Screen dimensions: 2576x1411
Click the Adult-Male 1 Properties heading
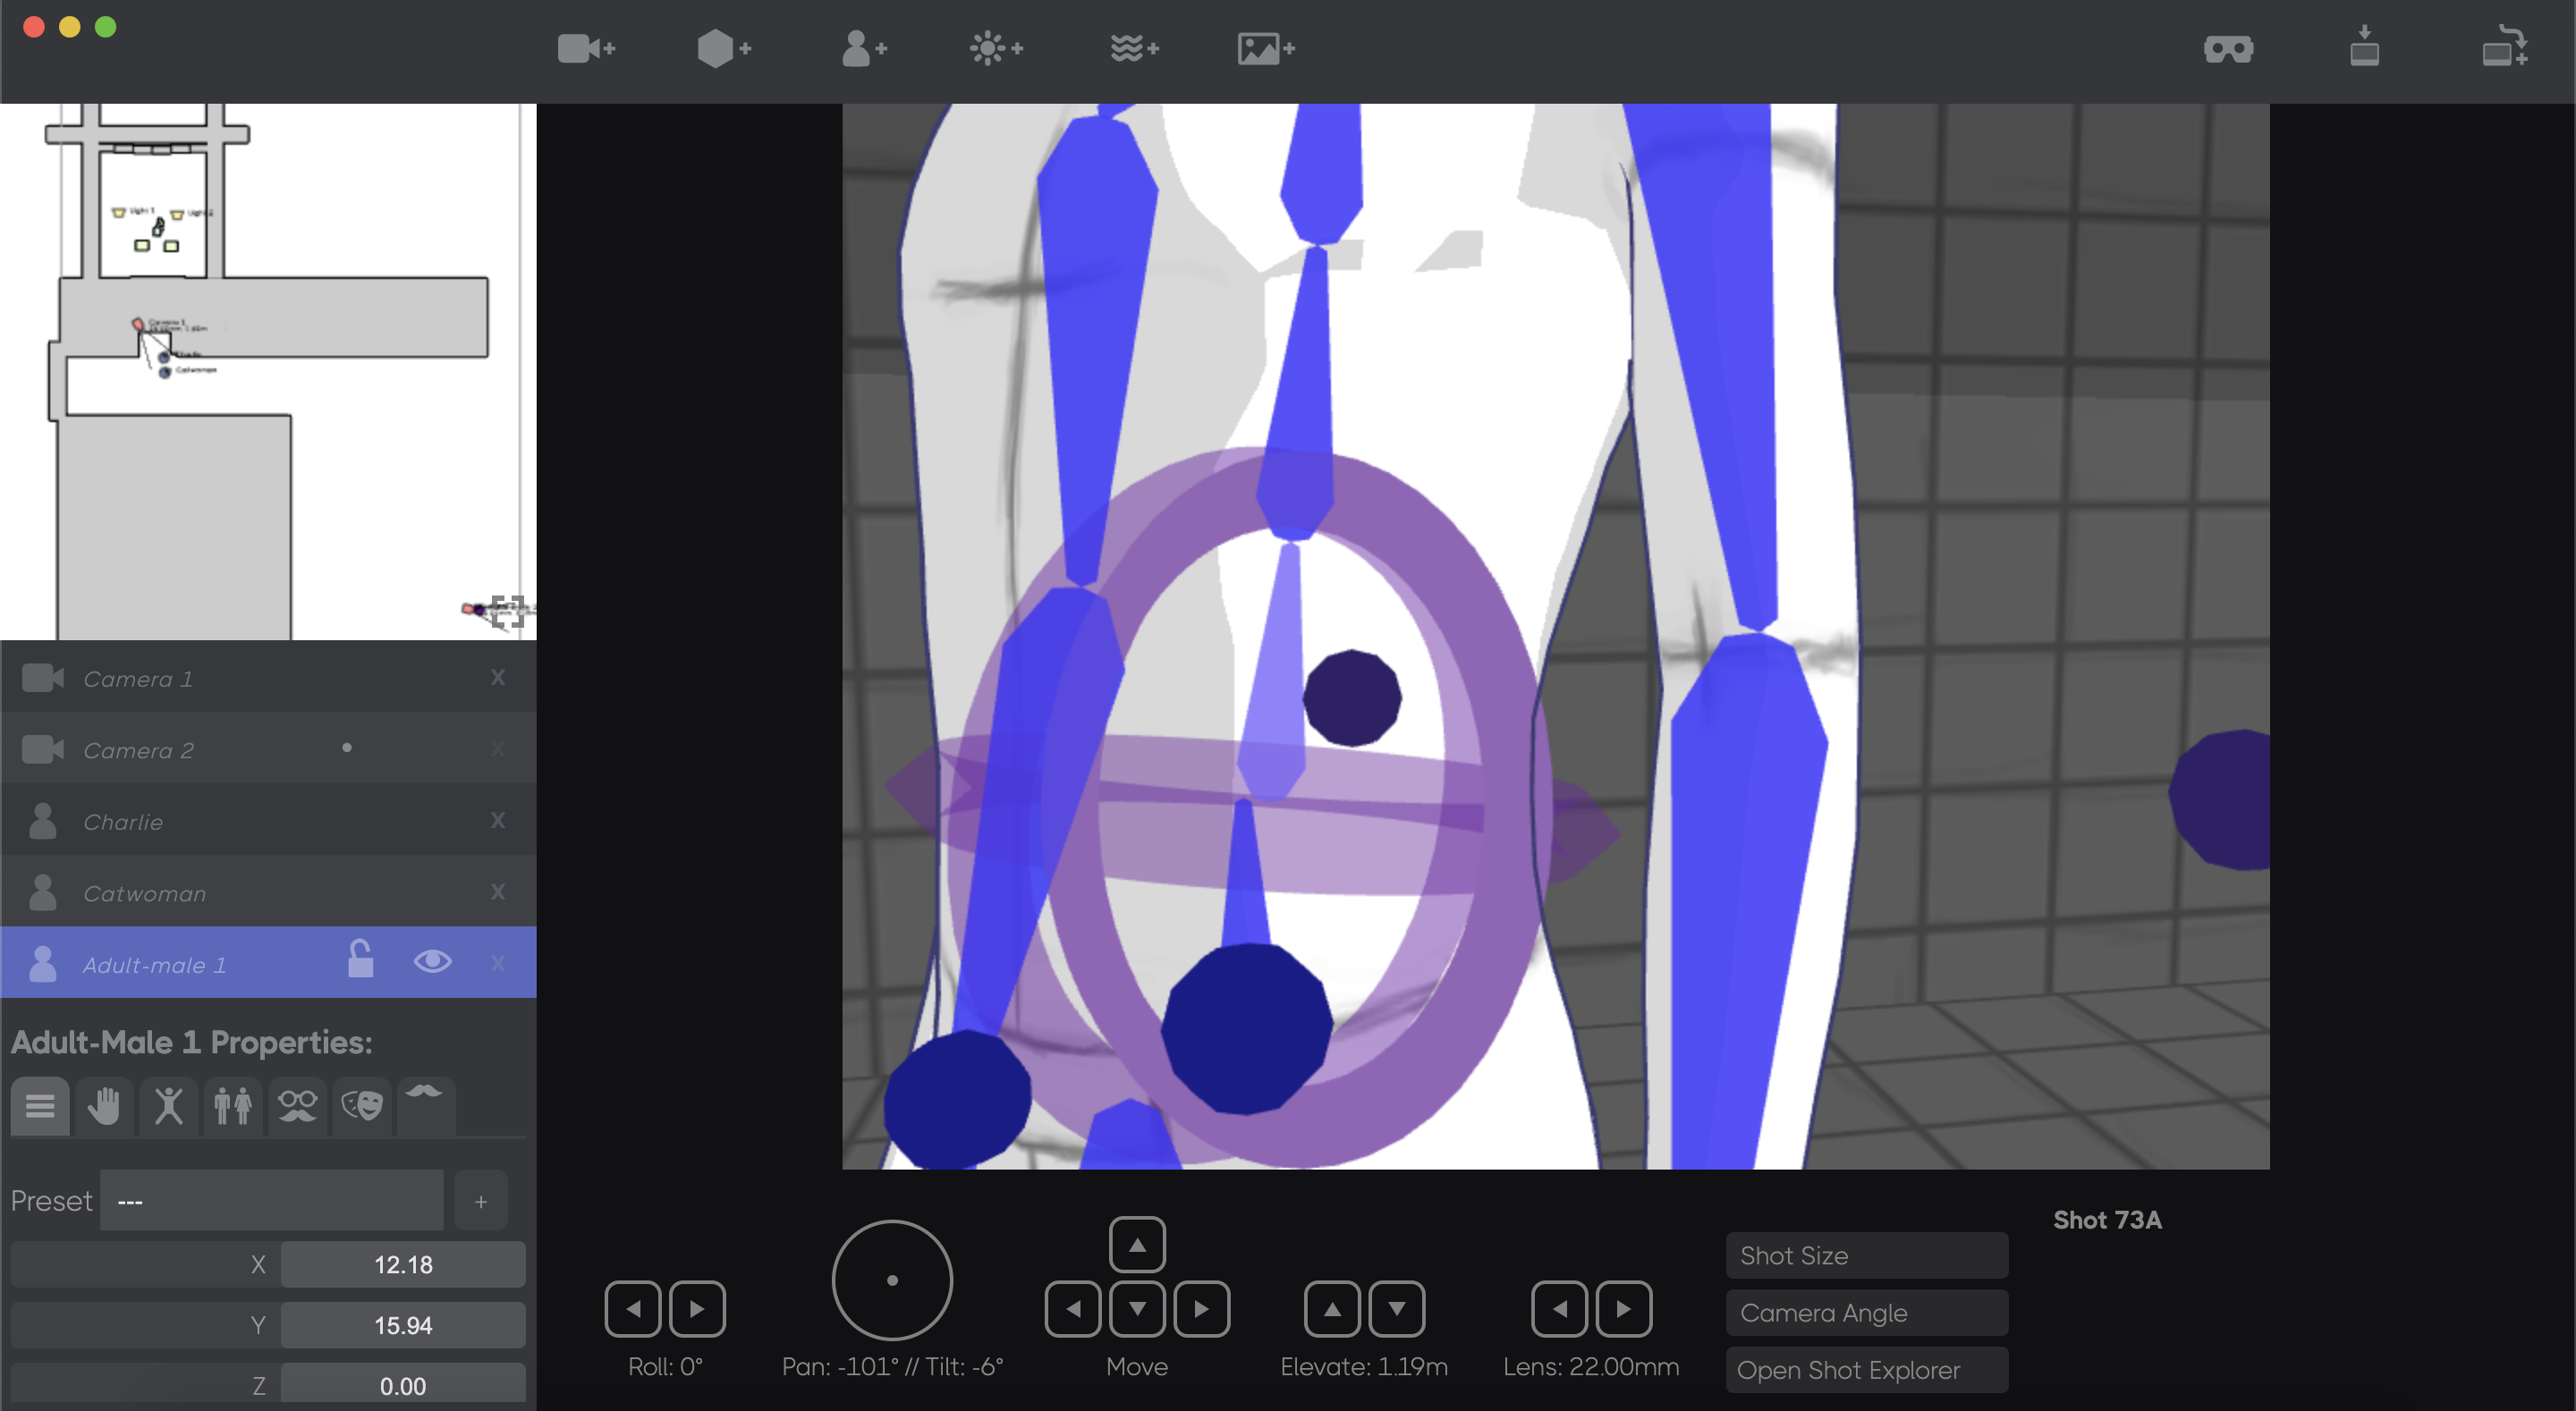click(x=192, y=1043)
